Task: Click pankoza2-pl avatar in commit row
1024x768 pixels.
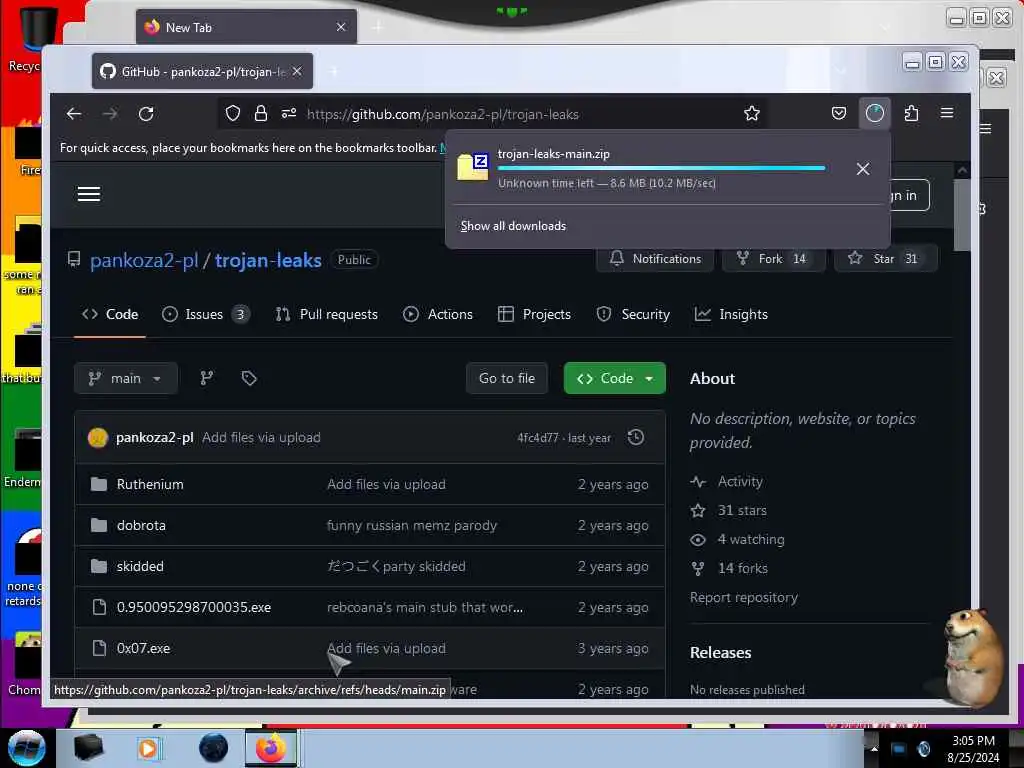Action: (x=97, y=438)
